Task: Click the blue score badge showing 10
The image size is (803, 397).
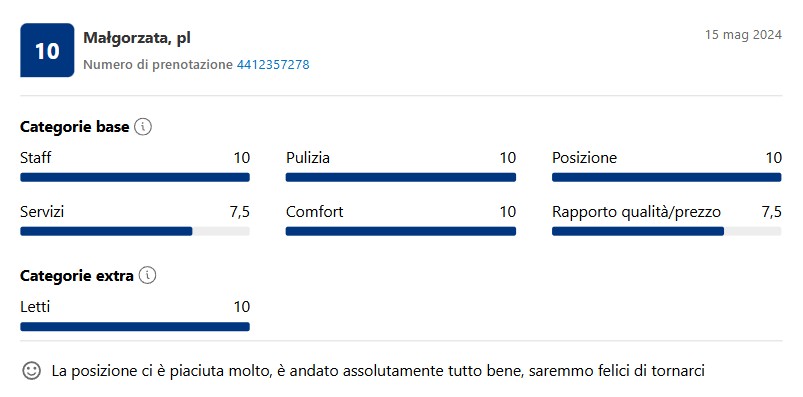Action: (x=47, y=50)
